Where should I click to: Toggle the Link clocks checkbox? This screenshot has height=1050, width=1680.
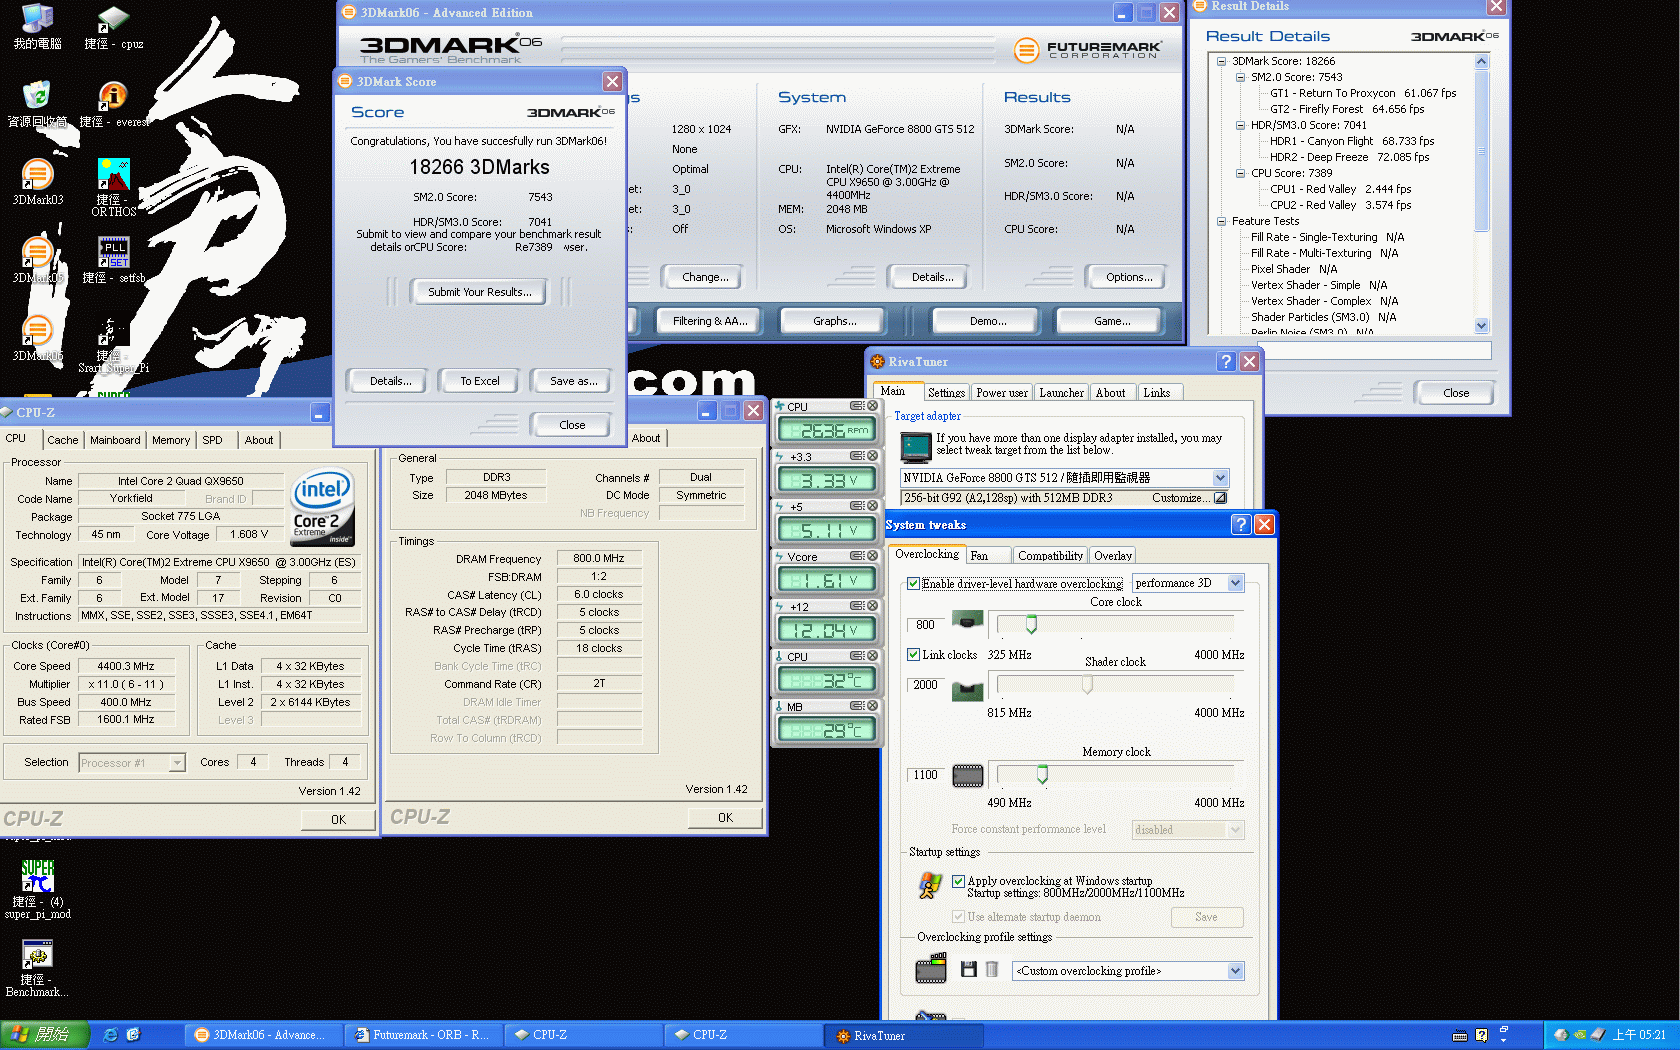pyautogui.click(x=913, y=655)
